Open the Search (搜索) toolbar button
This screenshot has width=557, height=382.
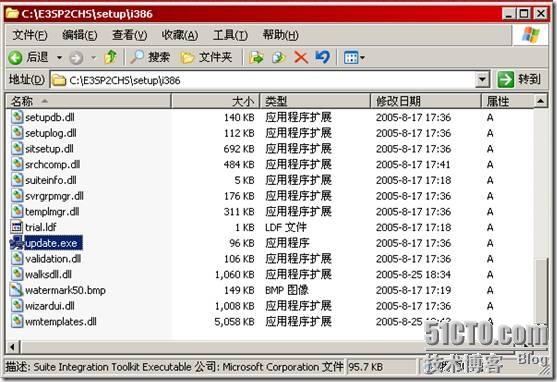point(150,57)
